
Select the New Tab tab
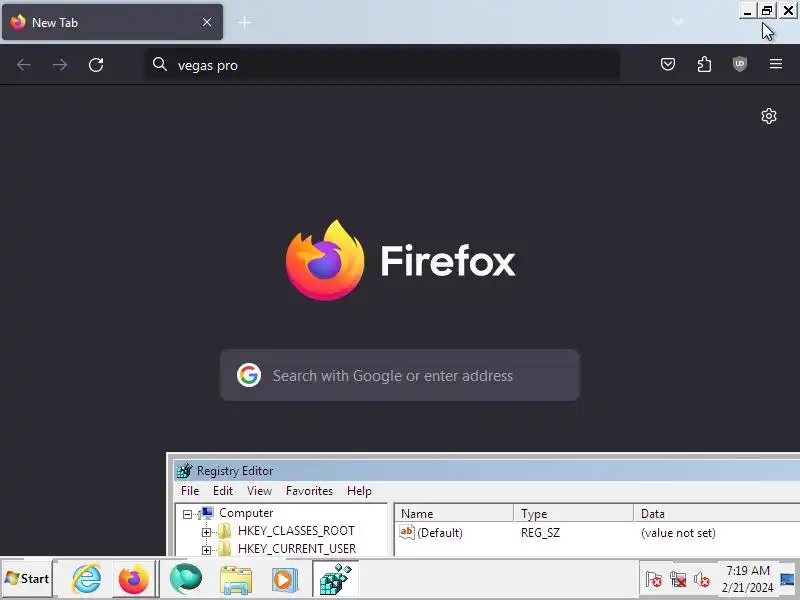tap(112, 22)
